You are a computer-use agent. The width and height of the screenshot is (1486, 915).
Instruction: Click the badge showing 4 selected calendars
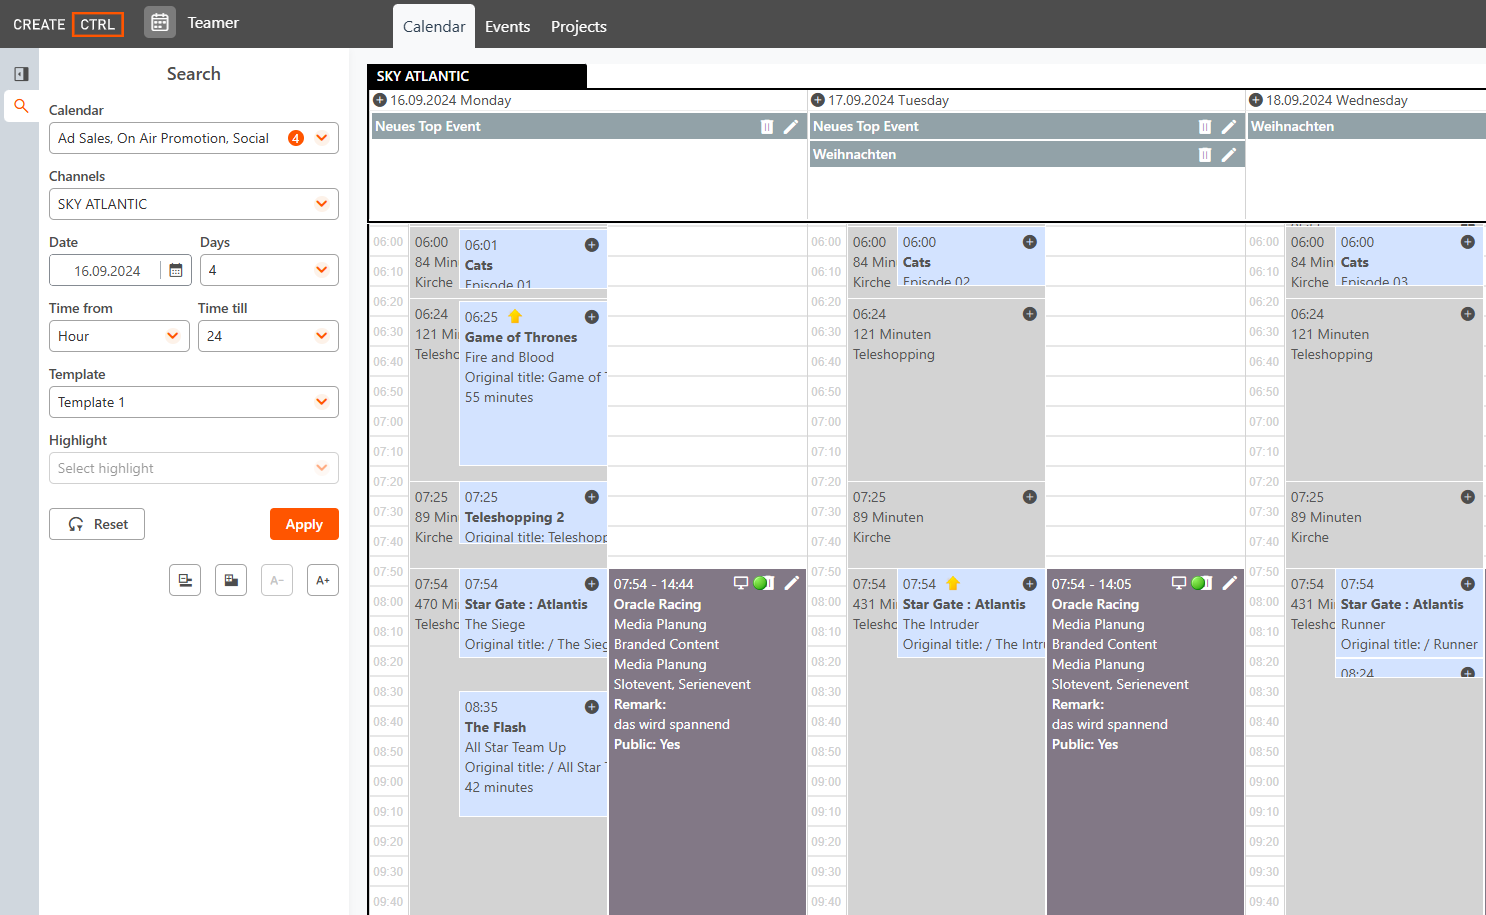[296, 138]
